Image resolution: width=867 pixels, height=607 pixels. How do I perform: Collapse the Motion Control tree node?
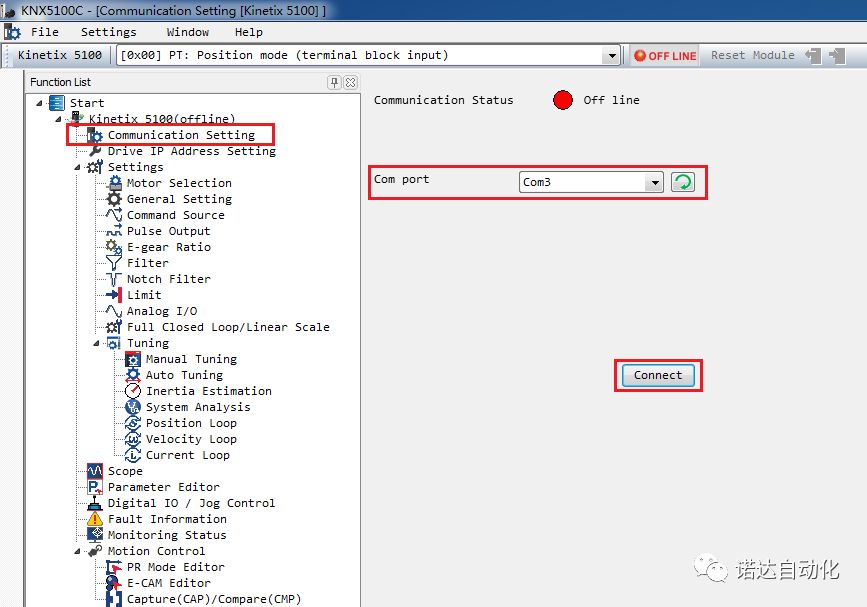click(77, 551)
